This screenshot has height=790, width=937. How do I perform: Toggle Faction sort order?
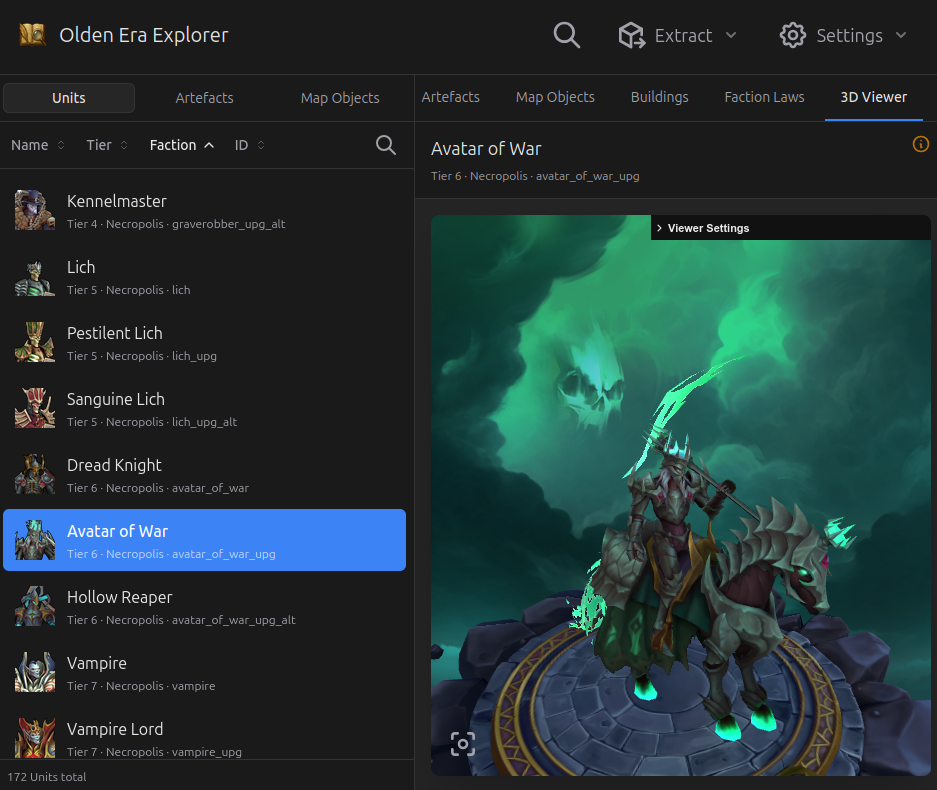pos(182,145)
